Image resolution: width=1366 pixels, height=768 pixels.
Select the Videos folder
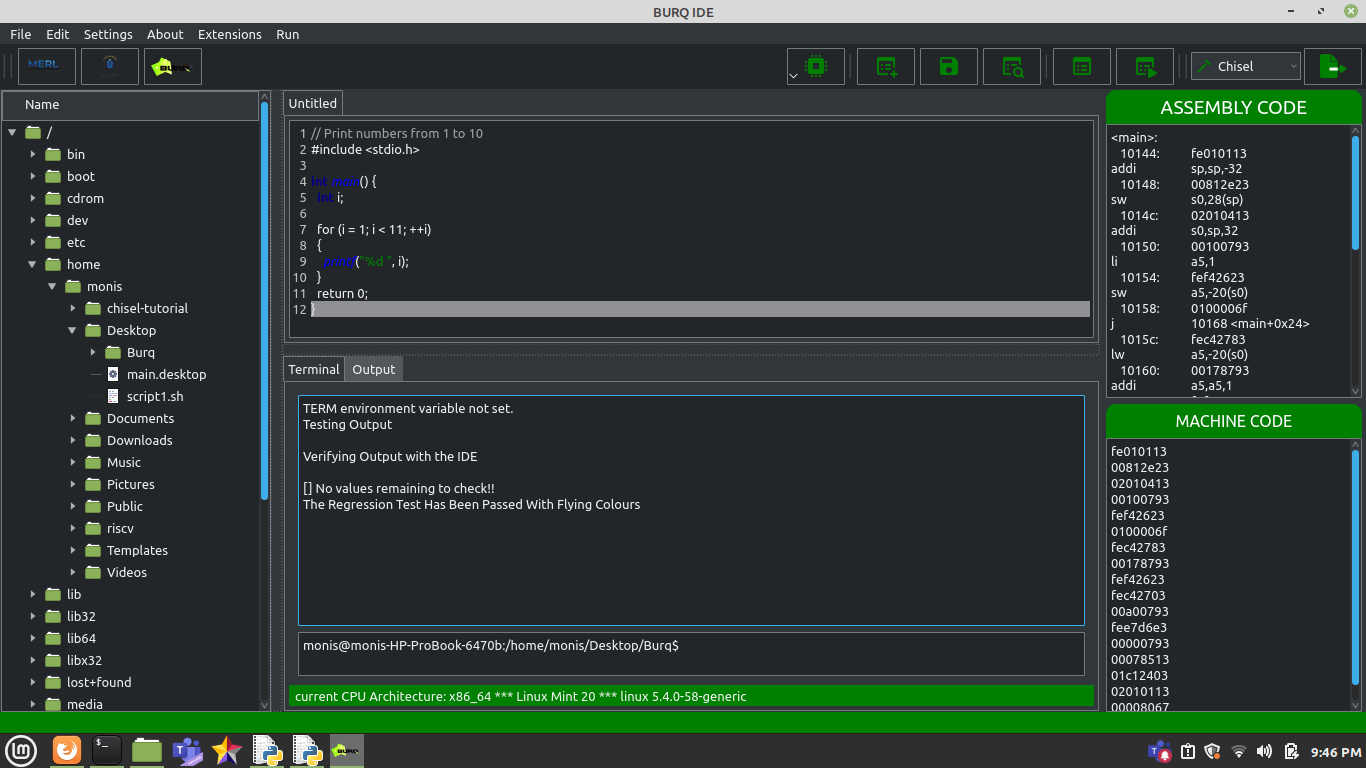pos(126,572)
